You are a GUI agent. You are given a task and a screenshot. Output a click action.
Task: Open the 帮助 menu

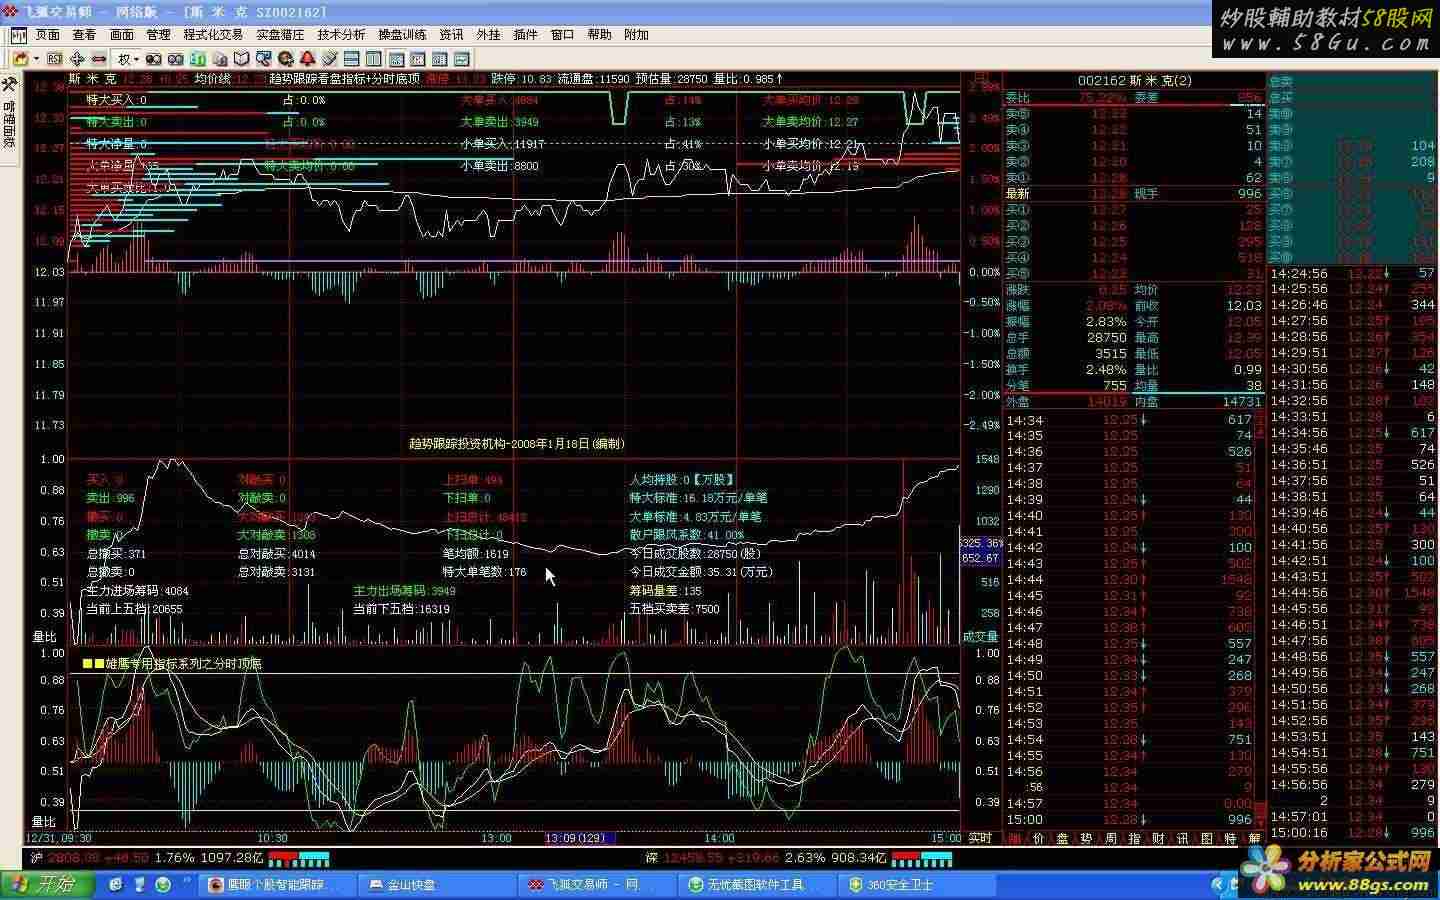pos(599,35)
